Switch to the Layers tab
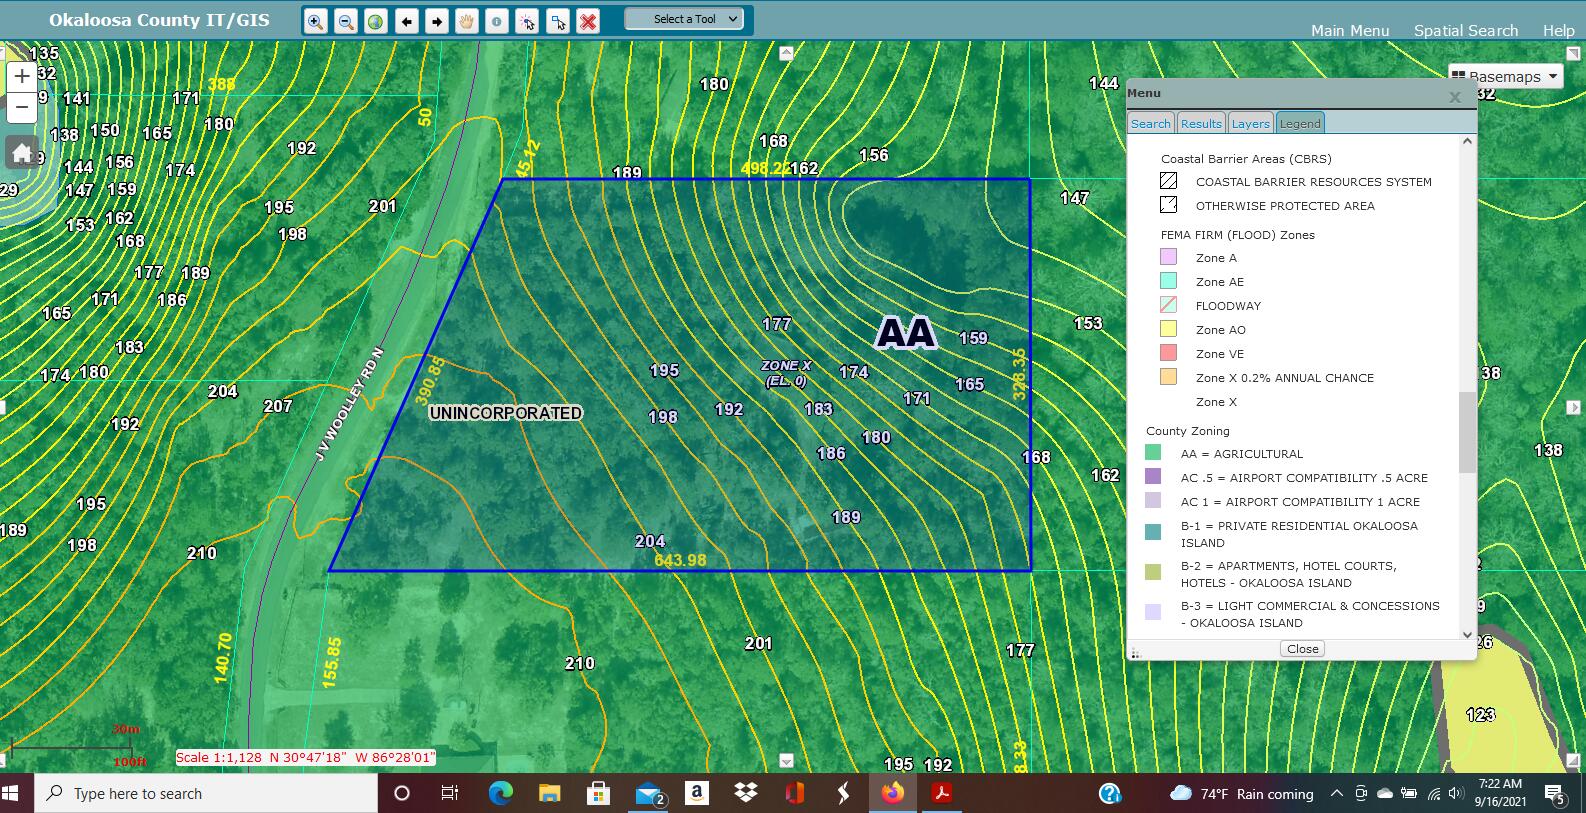Image resolution: width=1586 pixels, height=813 pixels. pyautogui.click(x=1250, y=123)
